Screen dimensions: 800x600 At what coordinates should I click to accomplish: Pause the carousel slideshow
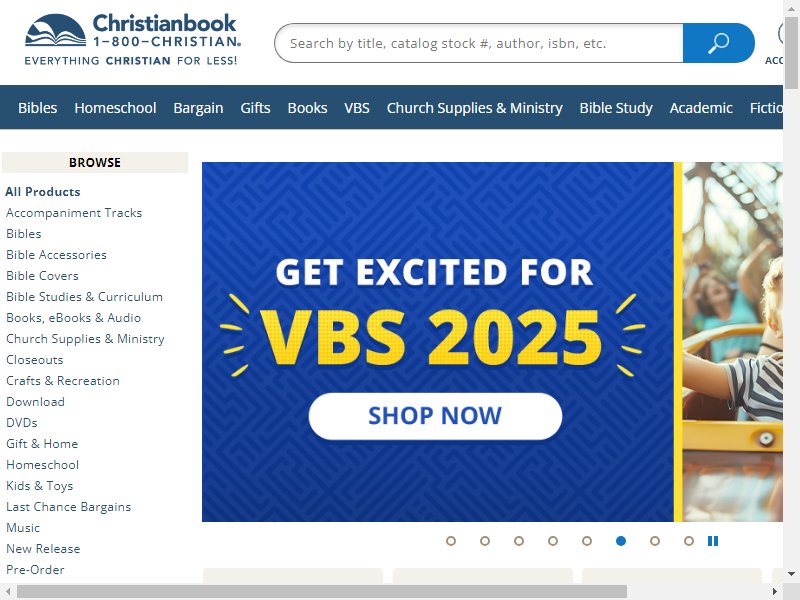tap(713, 541)
